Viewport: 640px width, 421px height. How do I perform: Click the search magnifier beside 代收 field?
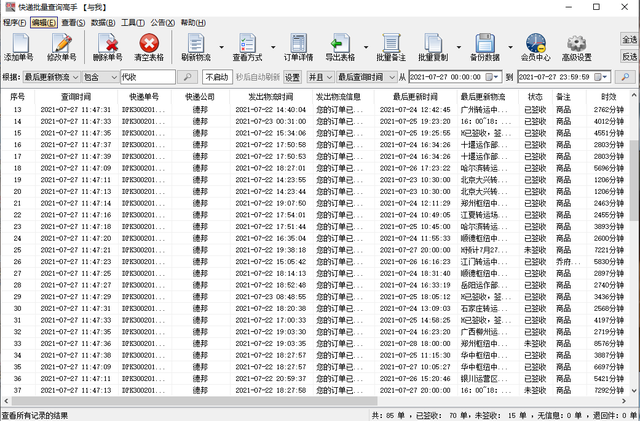click(x=188, y=77)
